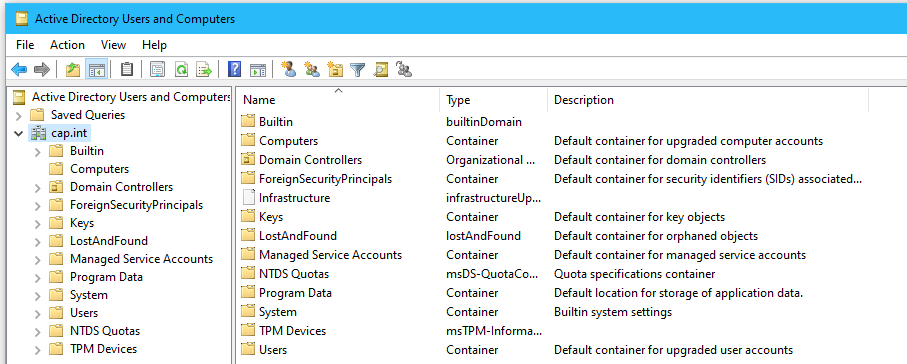Expand the Users tree node

(x=38, y=313)
